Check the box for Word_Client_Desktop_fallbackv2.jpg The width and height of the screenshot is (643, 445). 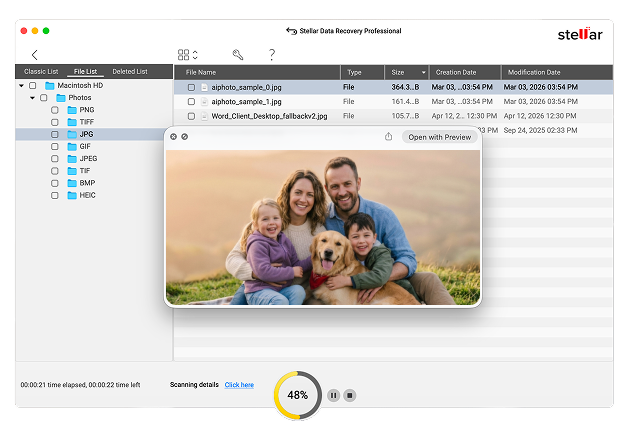191,116
